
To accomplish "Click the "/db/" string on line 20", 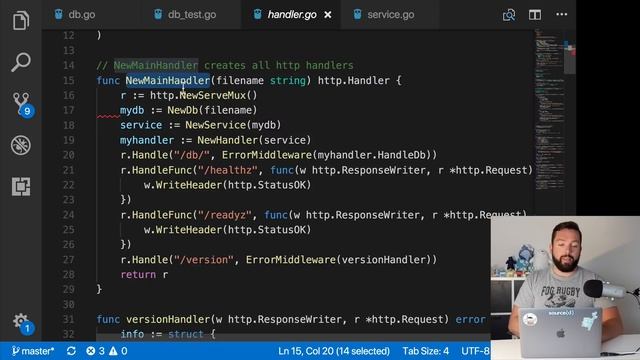I will 192,155.
